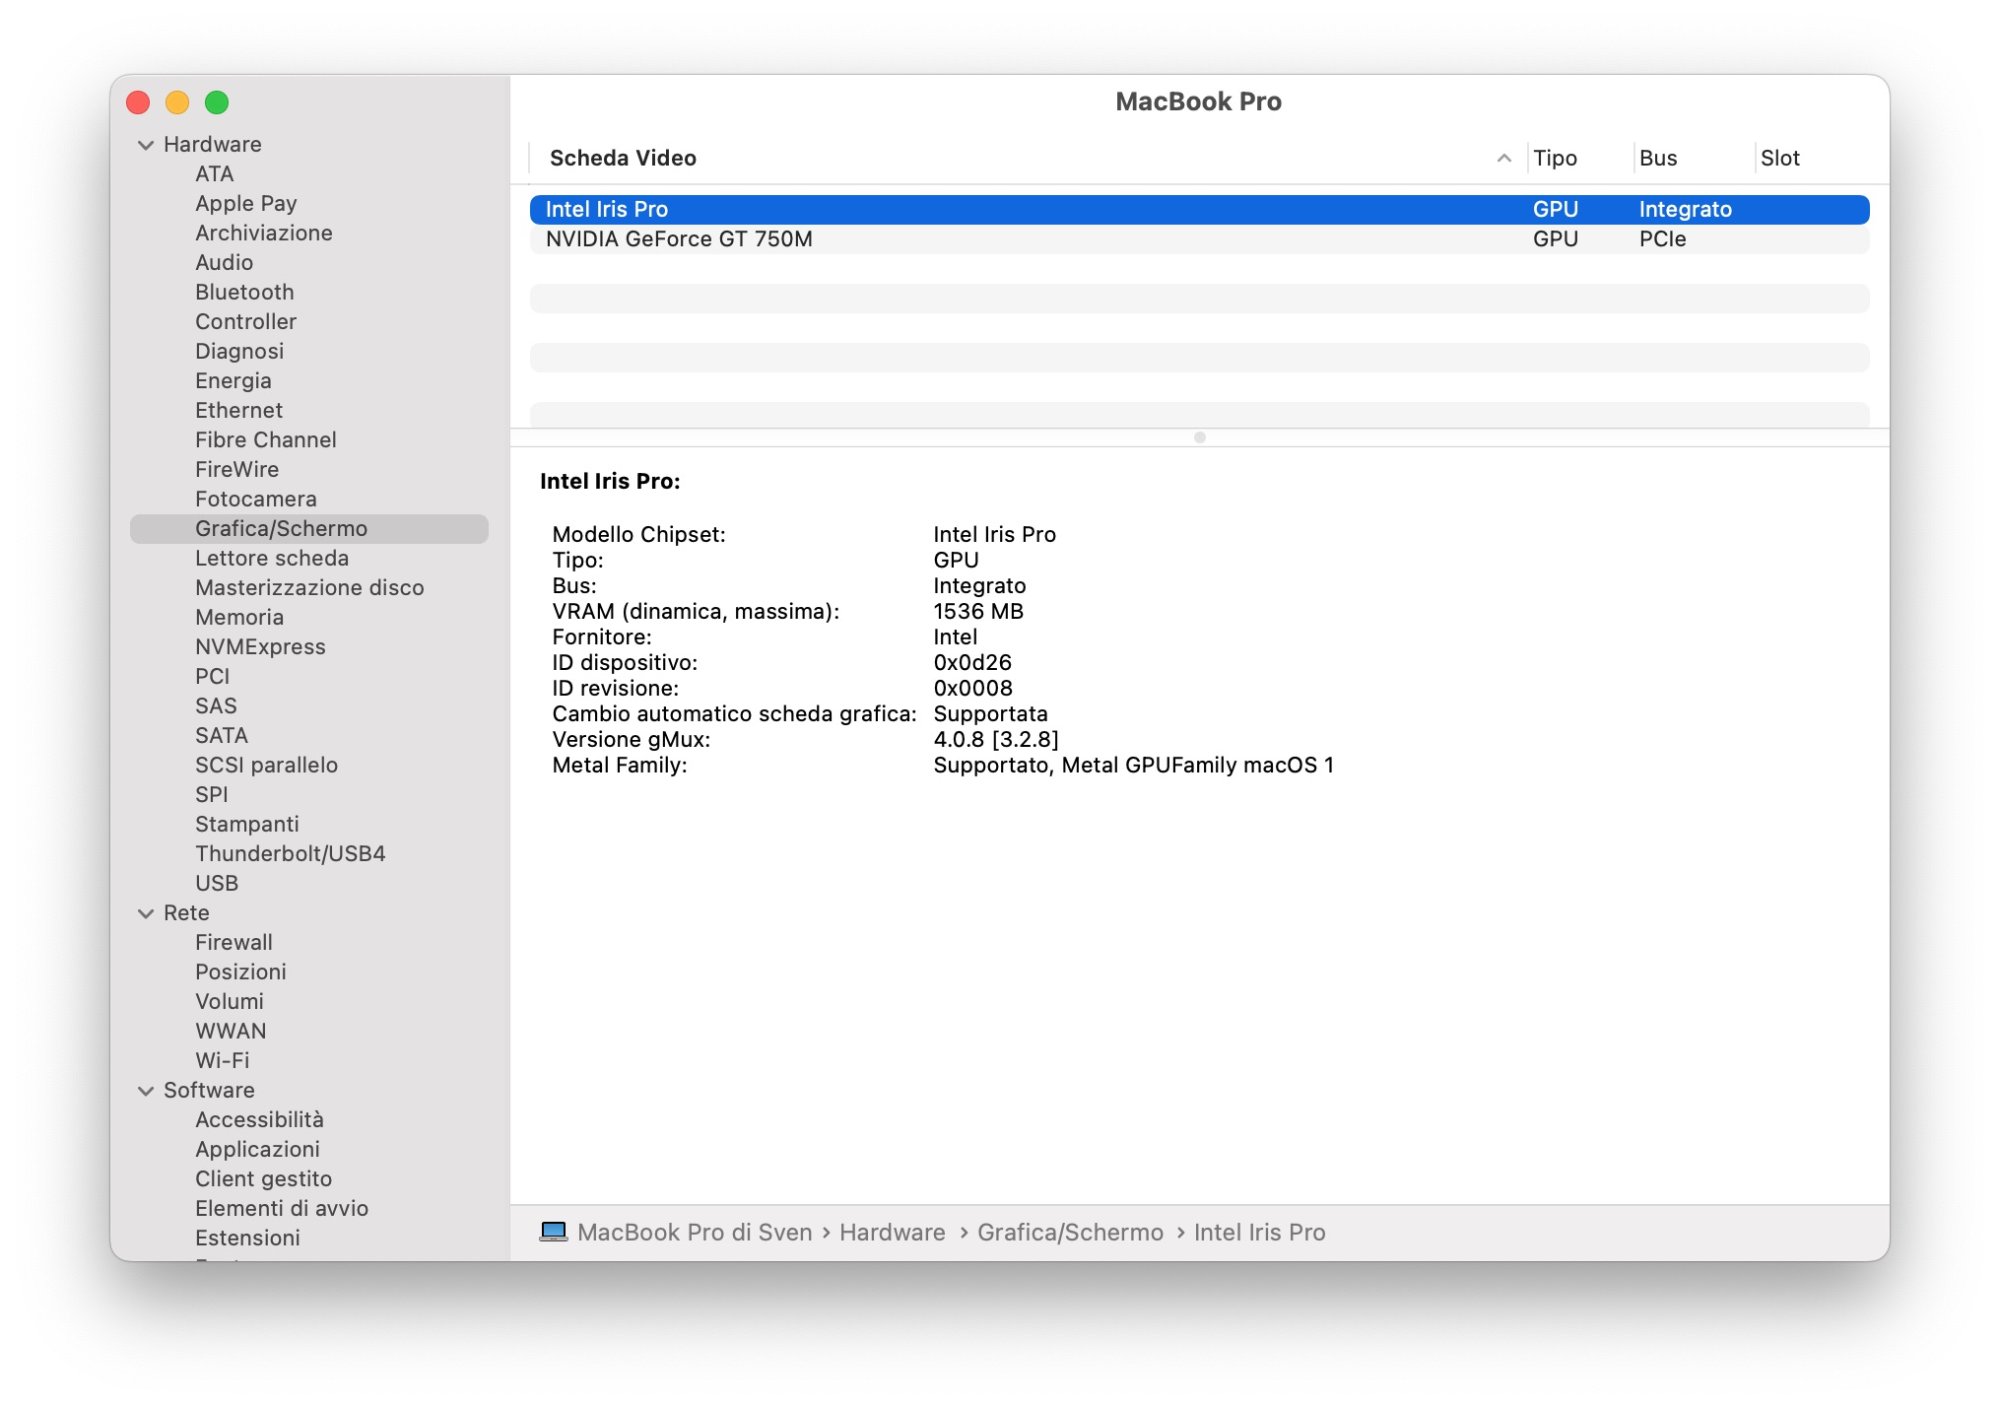
Task: Open Applicazioni under Software
Action: coord(257,1149)
